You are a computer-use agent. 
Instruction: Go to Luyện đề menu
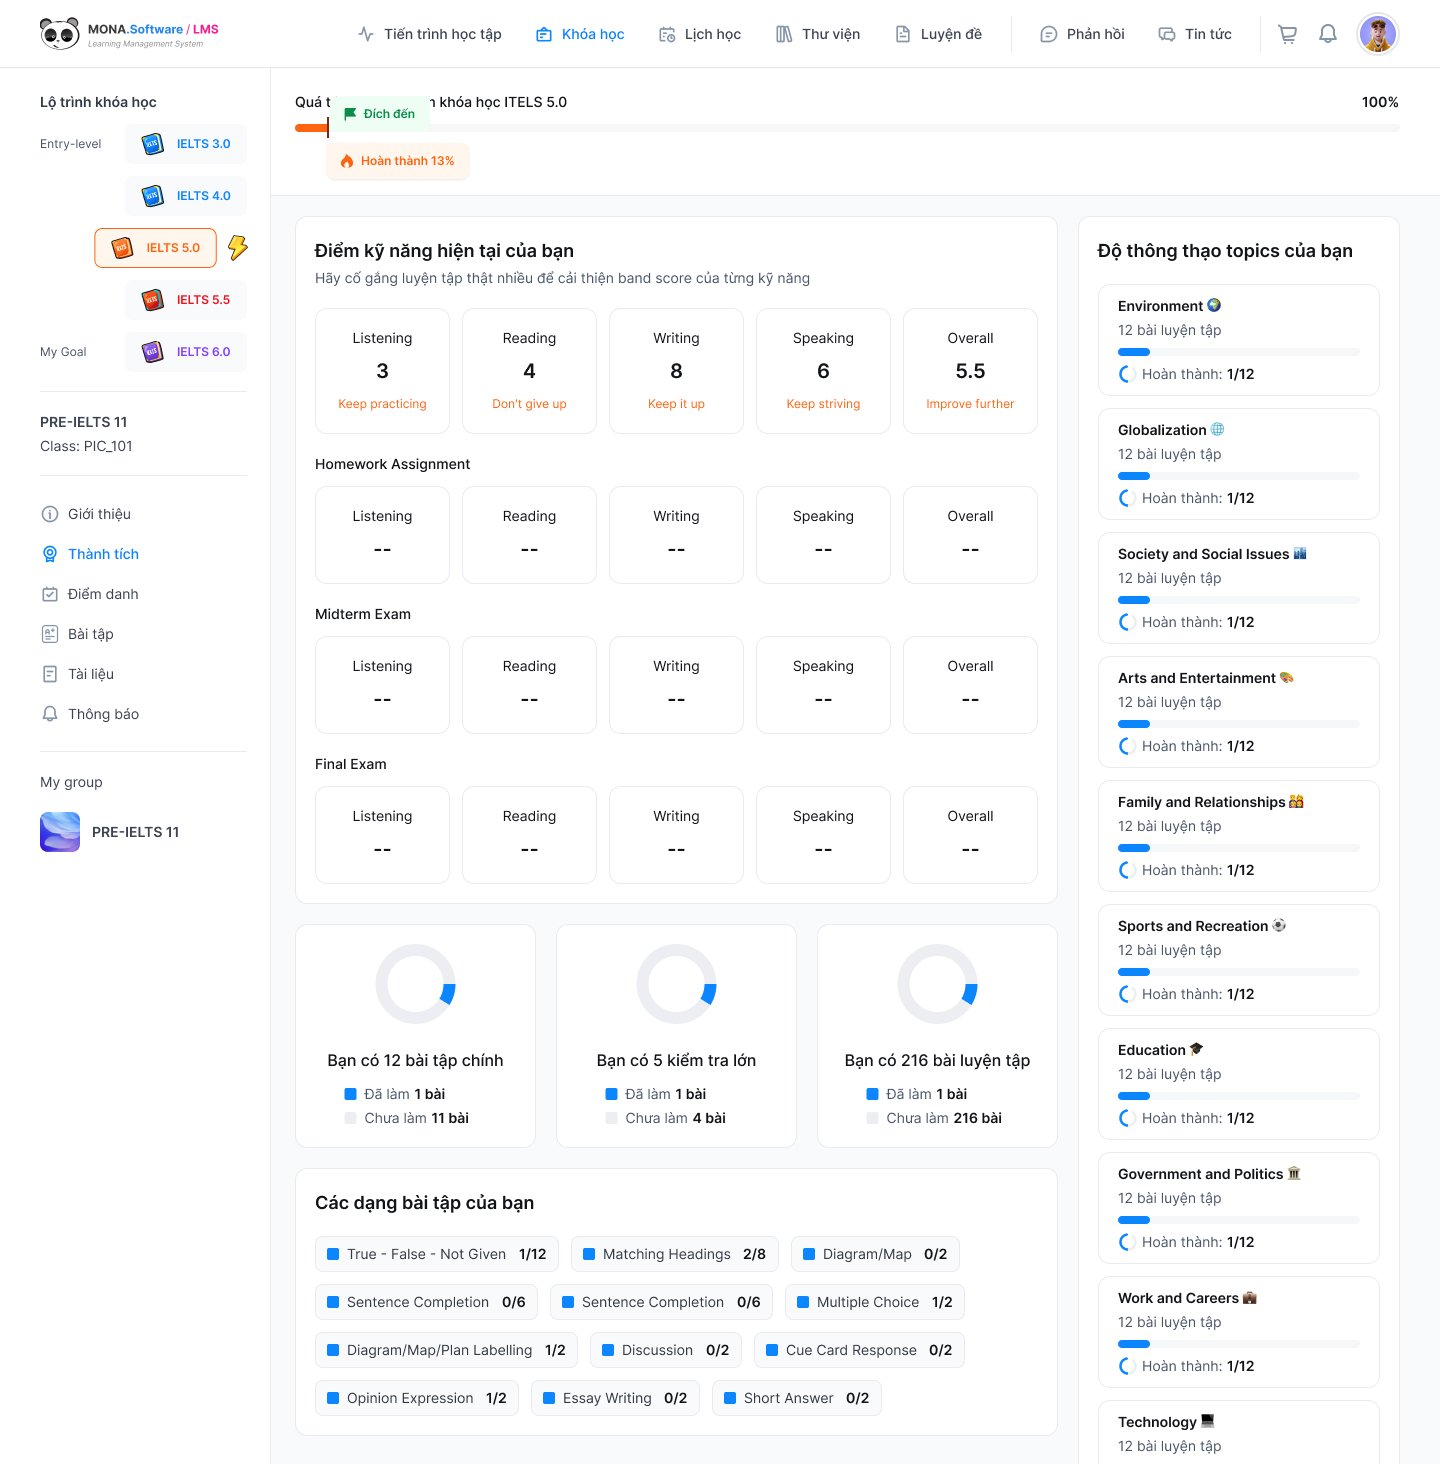(x=938, y=34)
